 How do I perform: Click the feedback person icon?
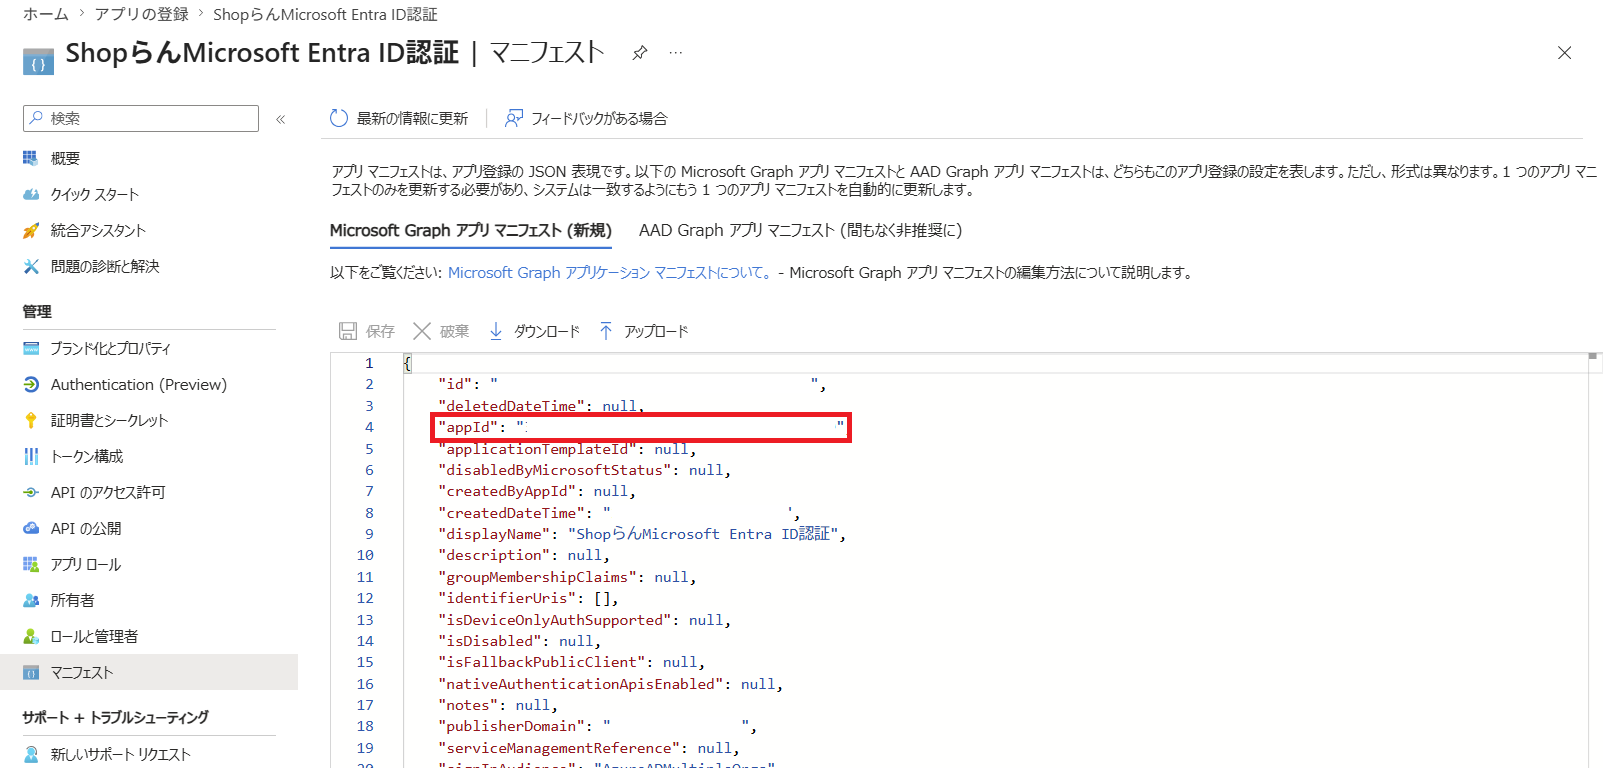point(514,118)
